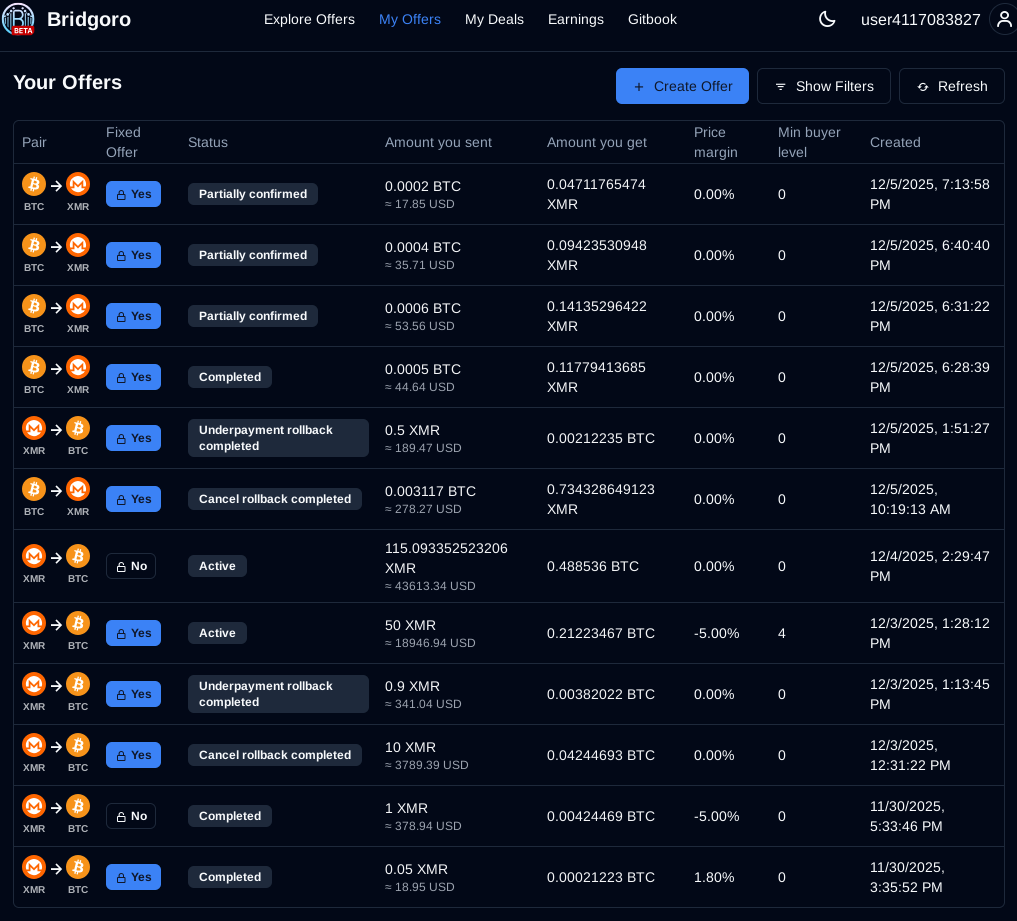Expand the Show Filters panel
Image resolution: width=1017 pixels, height=921 pixels.
[823, 86]
